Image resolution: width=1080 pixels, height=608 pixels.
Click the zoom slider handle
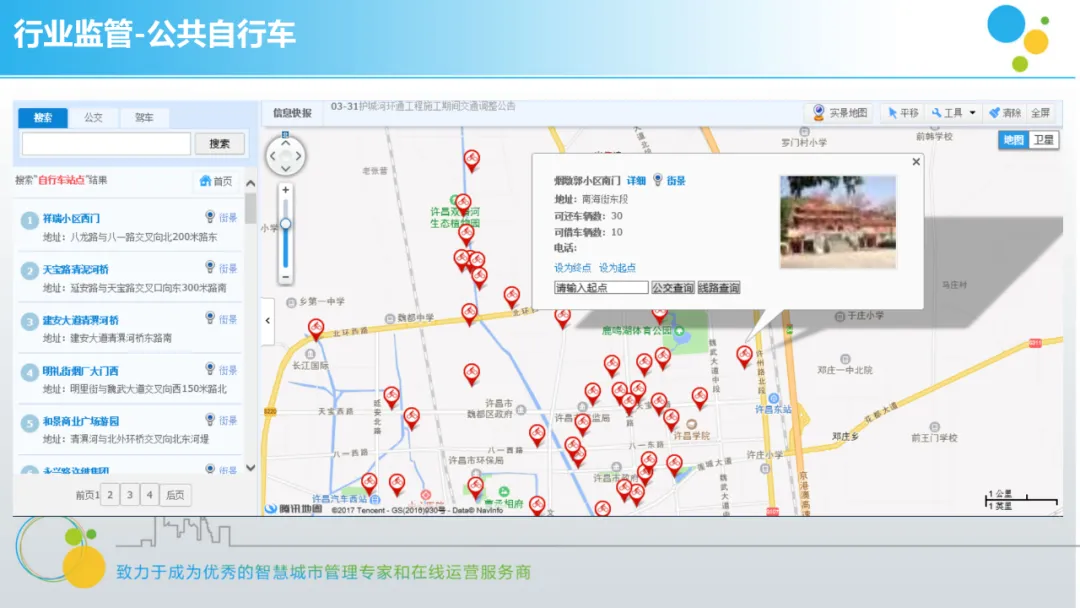click(285, 224)
